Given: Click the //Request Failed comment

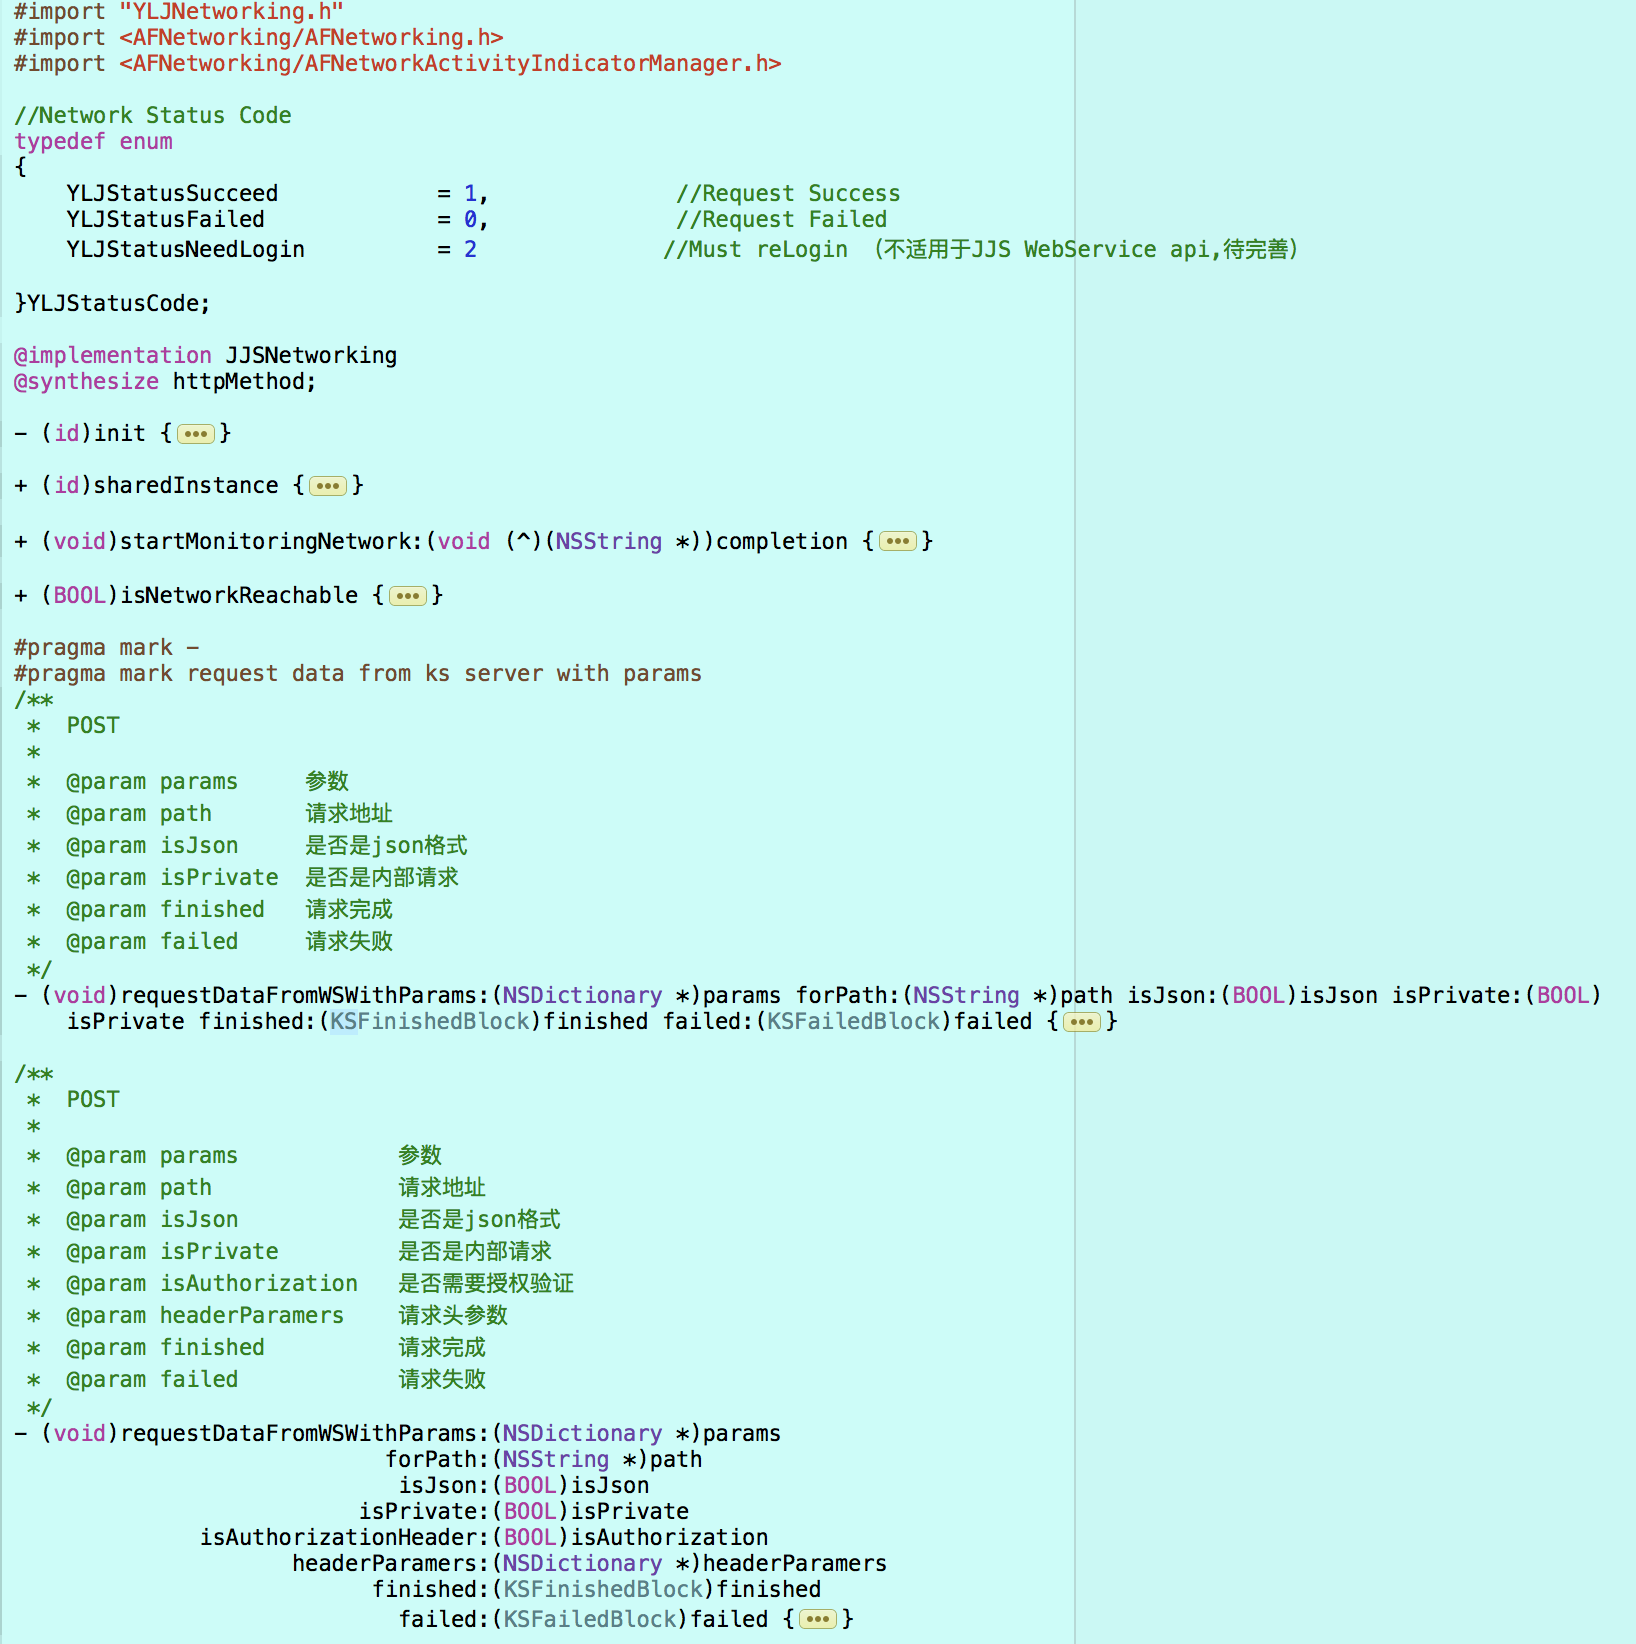Looking at the screenshot, I should point(781,220).
